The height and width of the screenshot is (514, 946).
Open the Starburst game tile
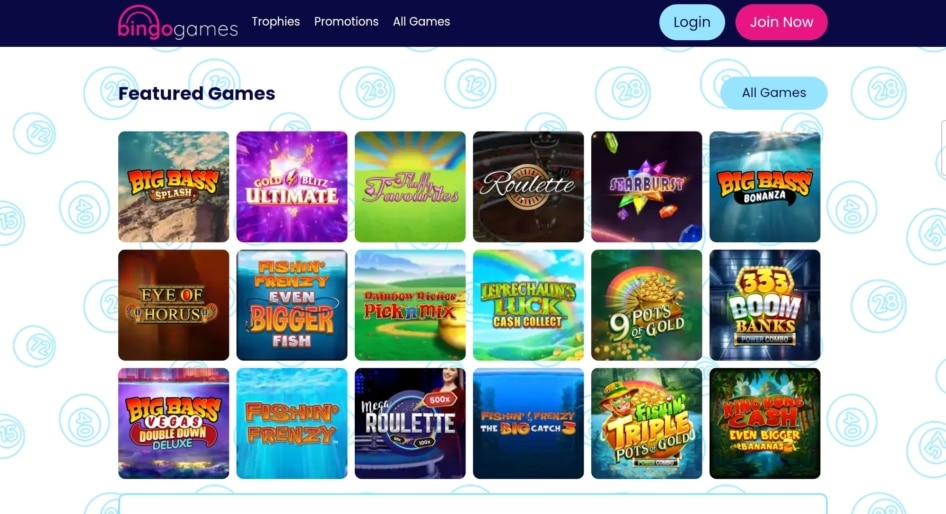pyautogui.click(x=647, y=186)
